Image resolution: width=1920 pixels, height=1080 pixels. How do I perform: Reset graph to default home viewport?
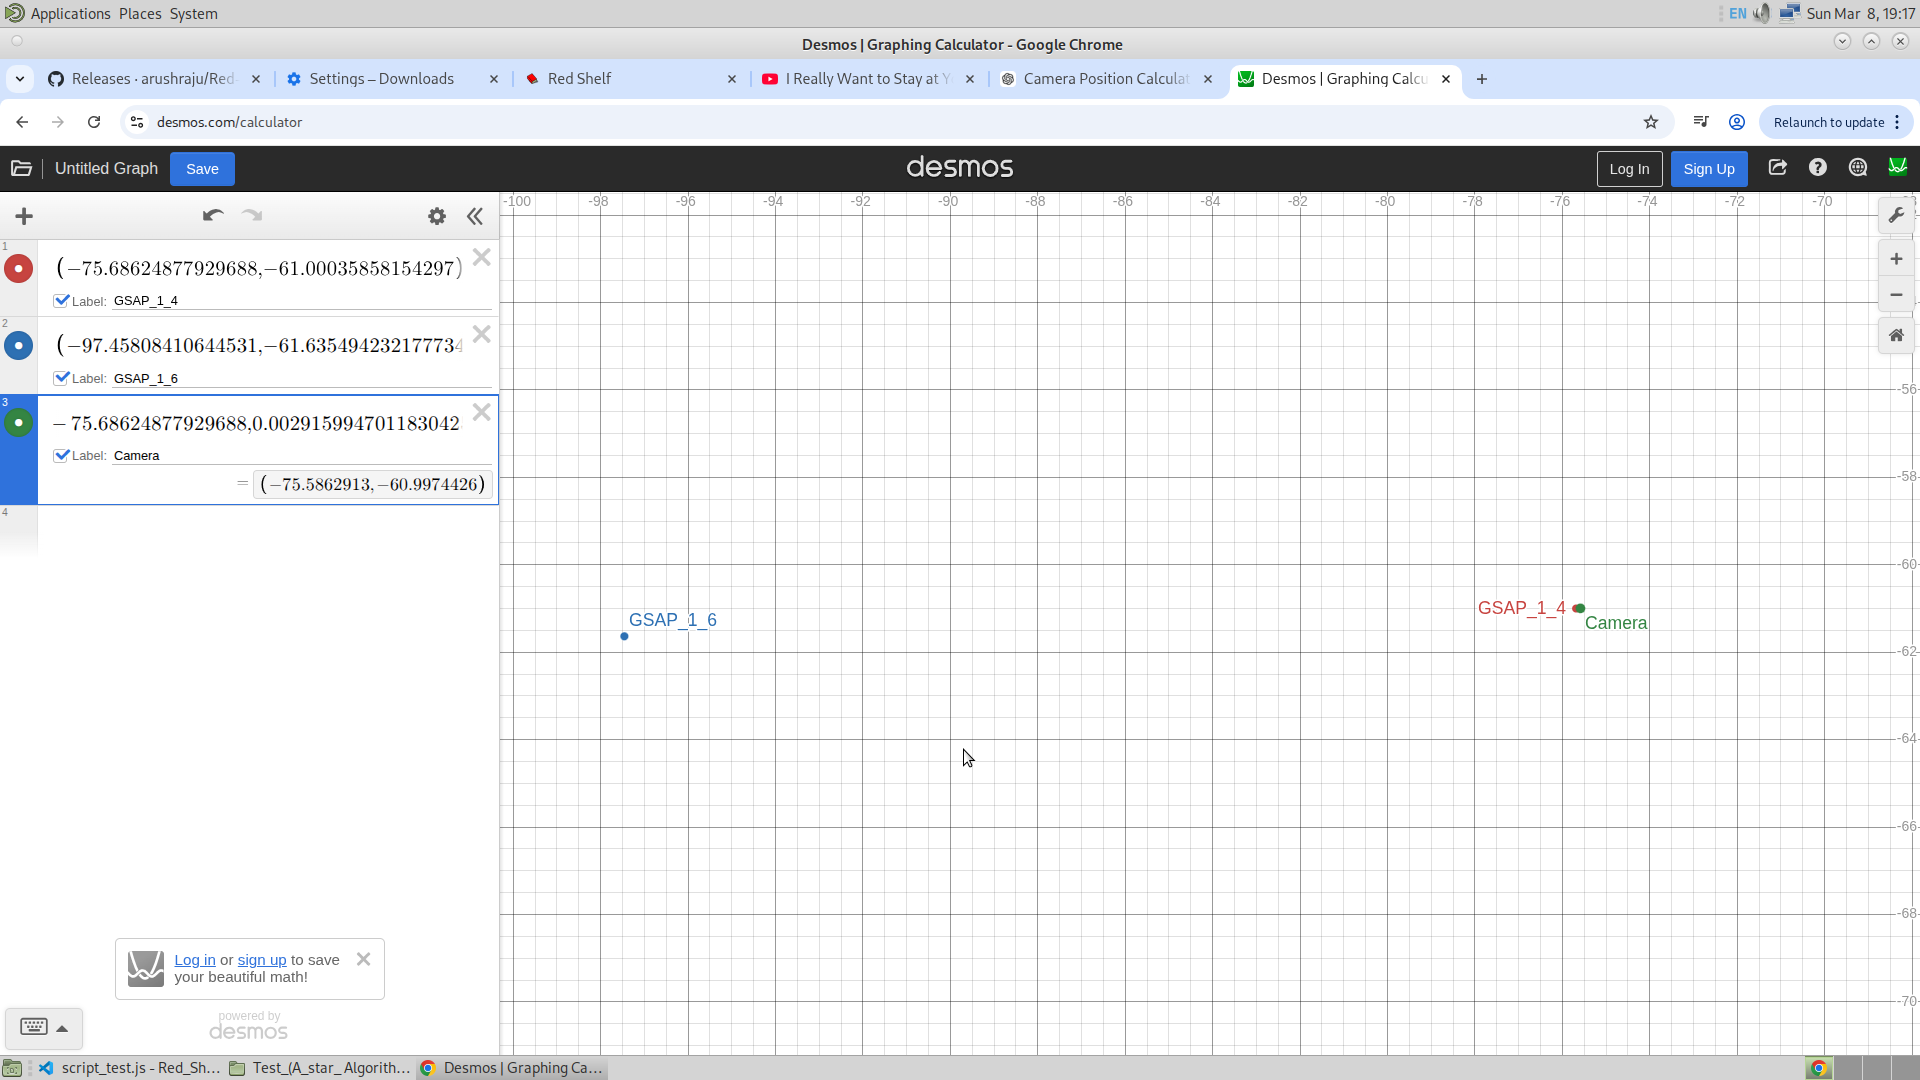pos(1896,336)
